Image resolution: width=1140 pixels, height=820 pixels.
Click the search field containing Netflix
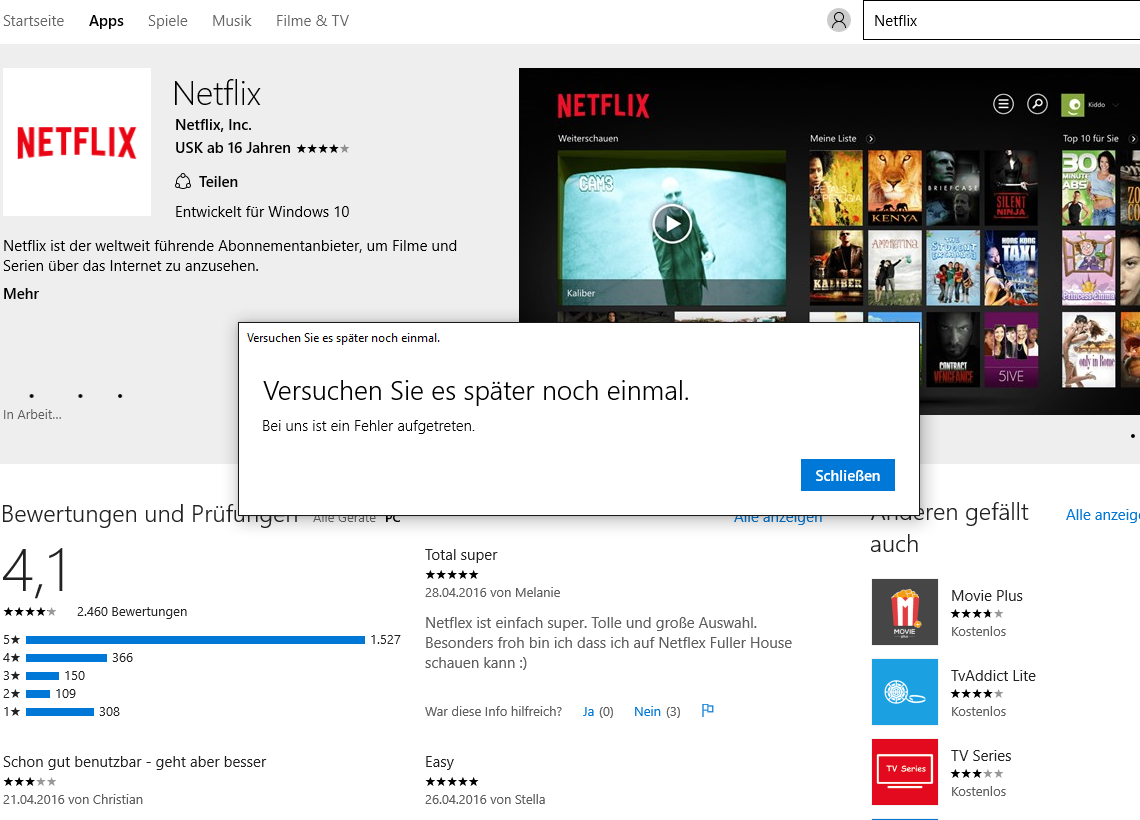(1001, 20)
